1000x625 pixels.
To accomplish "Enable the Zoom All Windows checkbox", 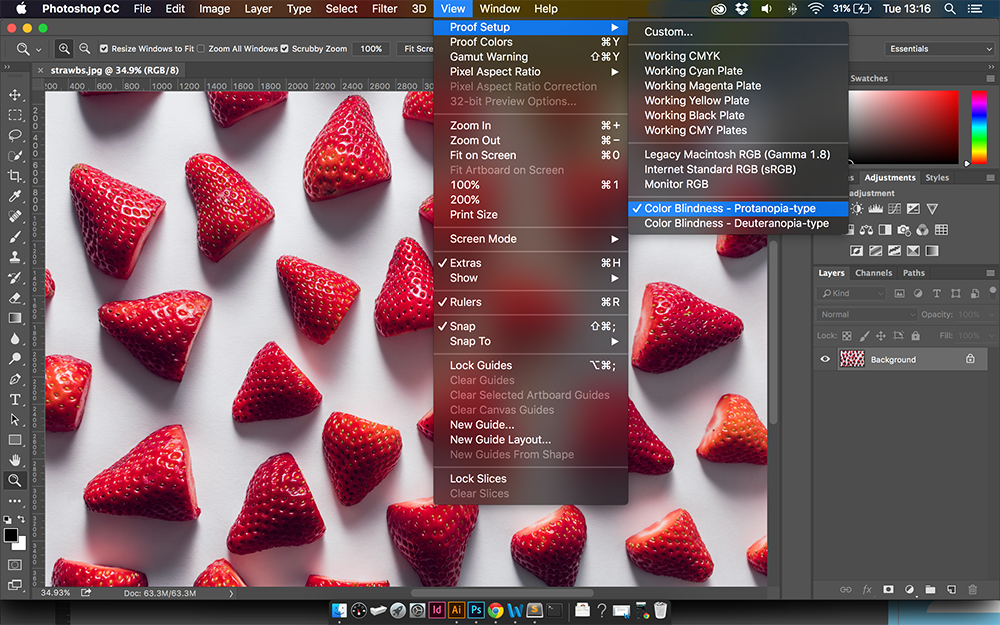I will 201,48.
